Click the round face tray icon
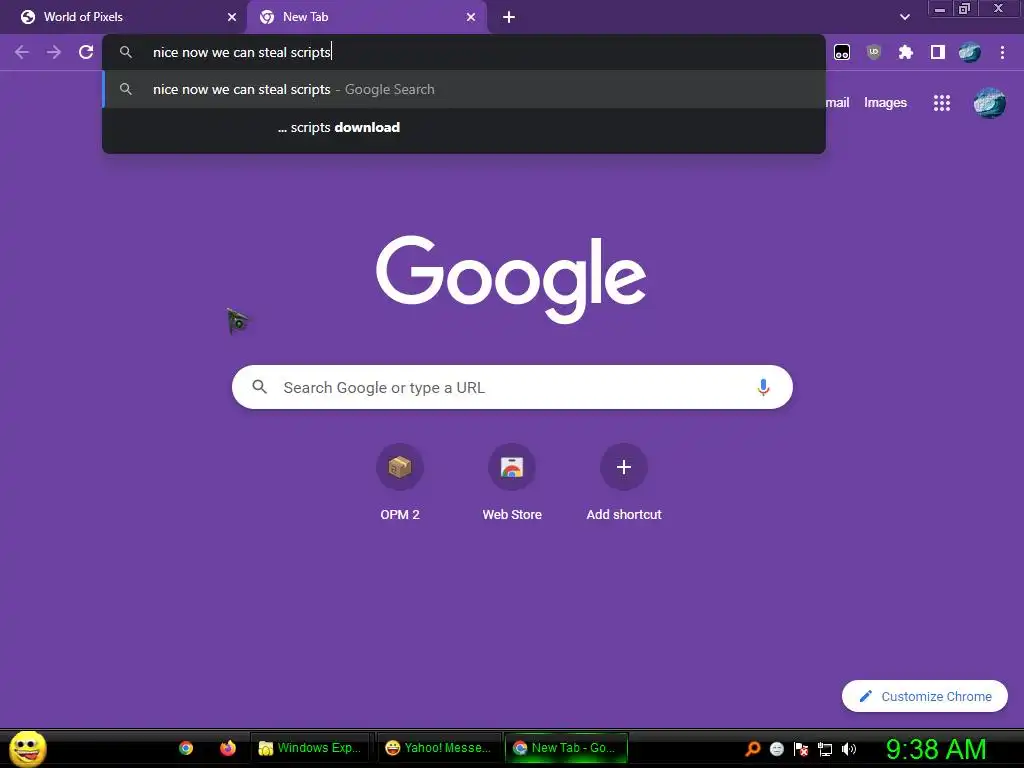1024x768 pixels. (x=777, y=749)
